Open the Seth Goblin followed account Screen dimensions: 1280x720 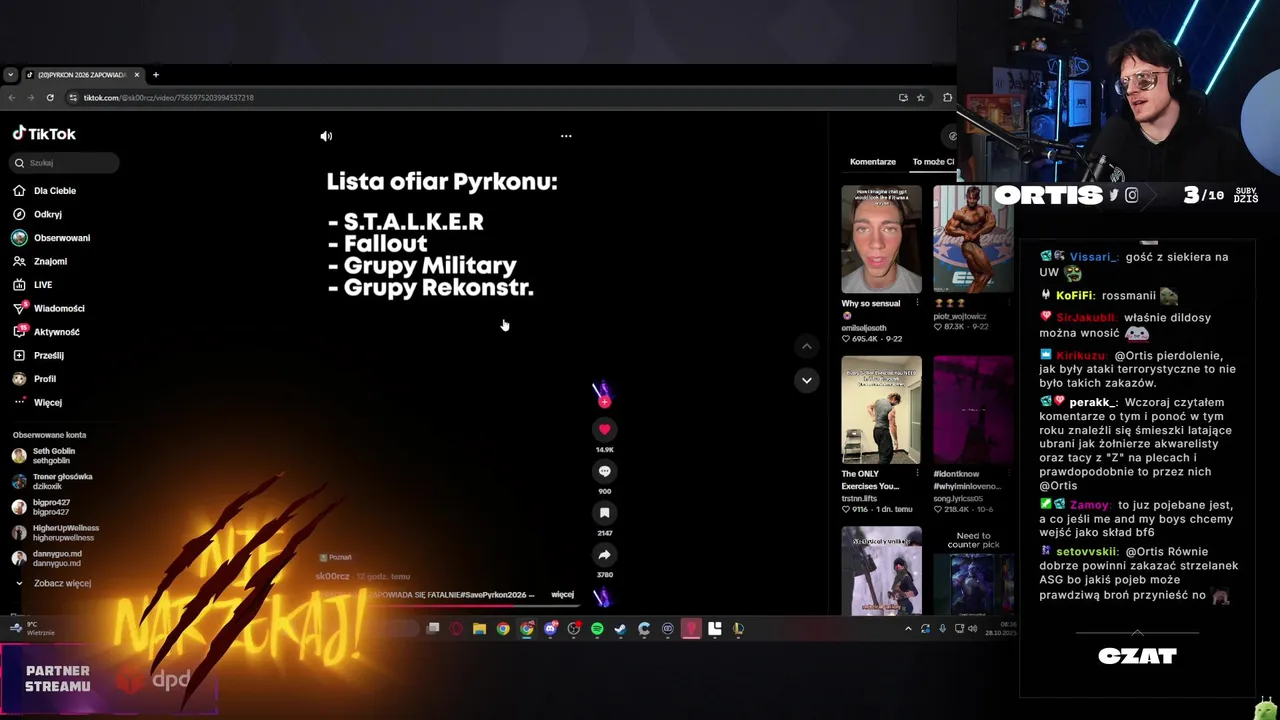(x=45, y=456)
